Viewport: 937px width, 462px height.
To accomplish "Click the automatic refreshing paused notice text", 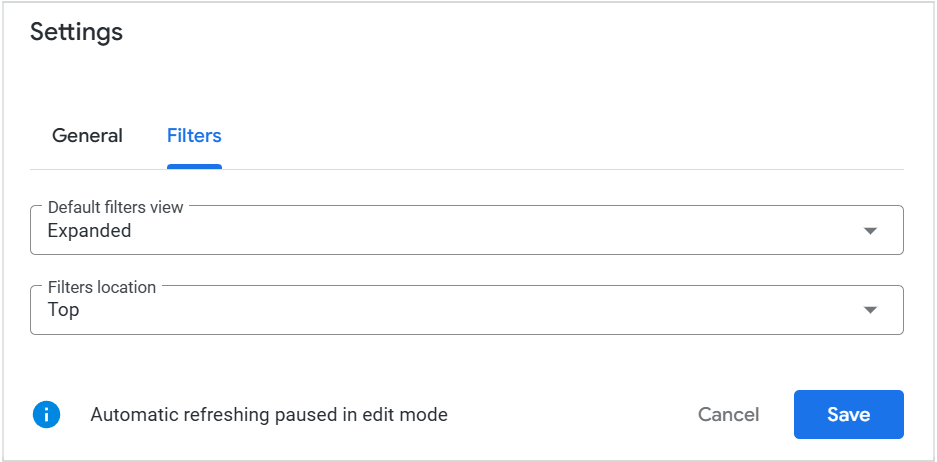I will (x=268, y=414).
